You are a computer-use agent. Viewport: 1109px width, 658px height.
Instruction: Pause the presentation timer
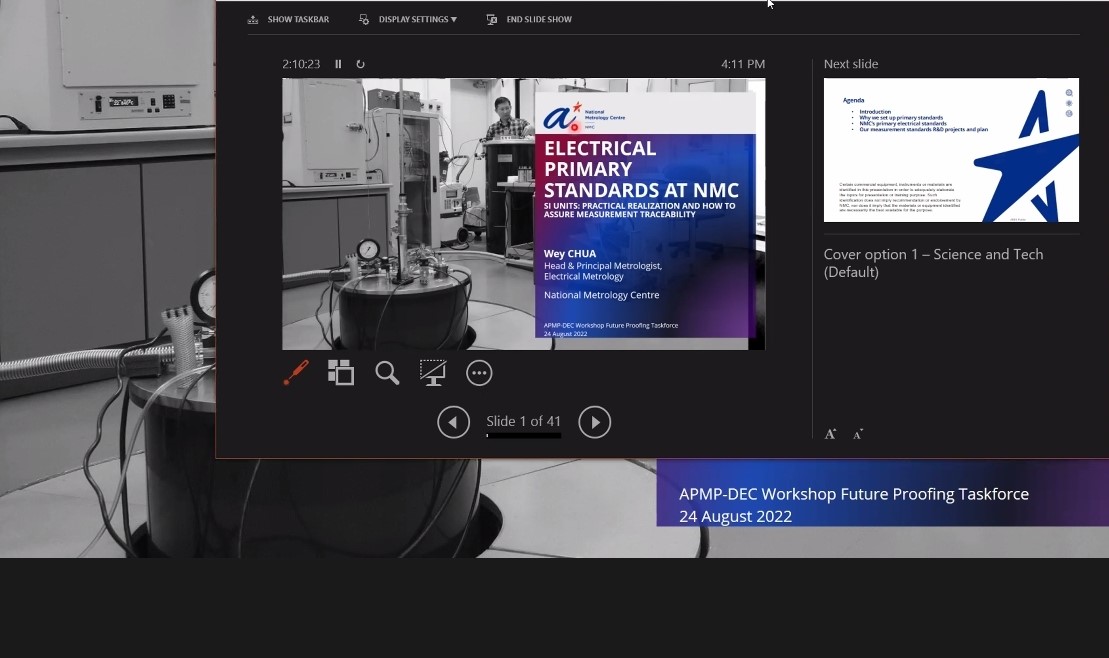[x=338, y=64]
